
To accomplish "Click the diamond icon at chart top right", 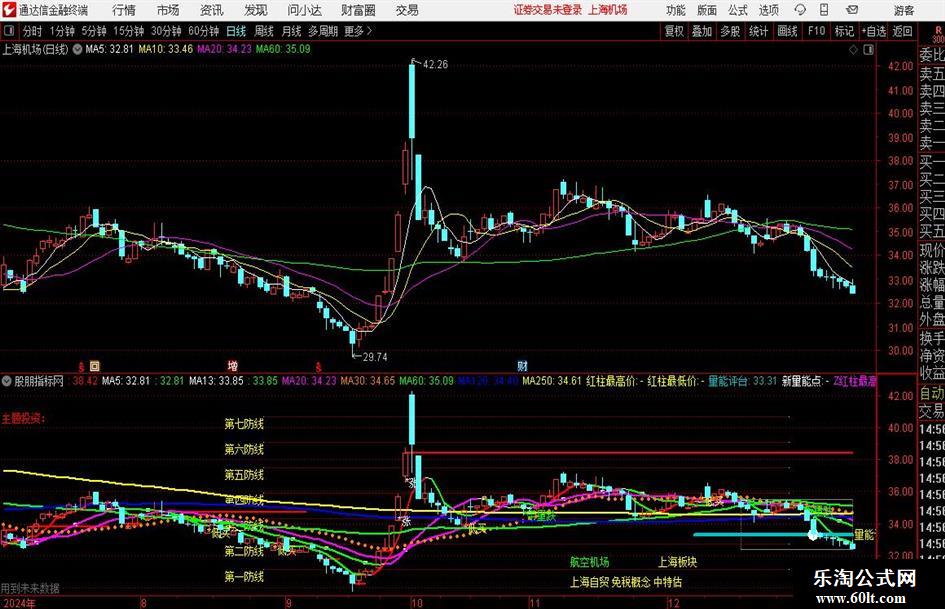I will [853, 50].
